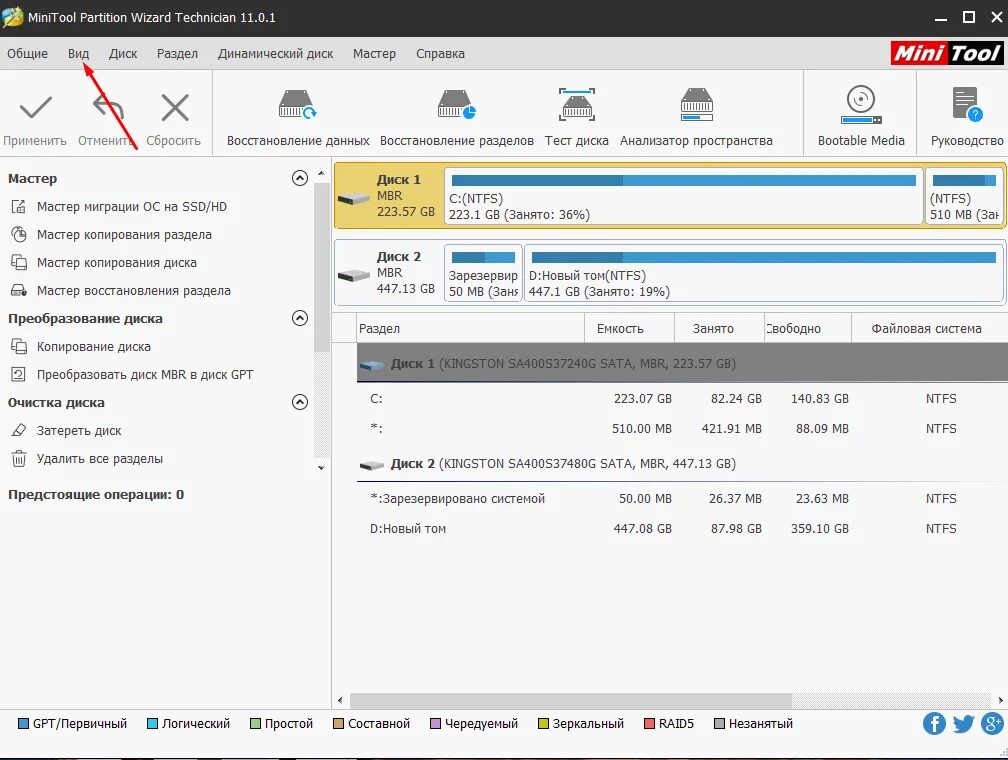Click Зеркальный yellow legend swatch
Image resolution: width=1008 pixels, height=760 pixels.
pyautogui.click(x=543, y=724)
